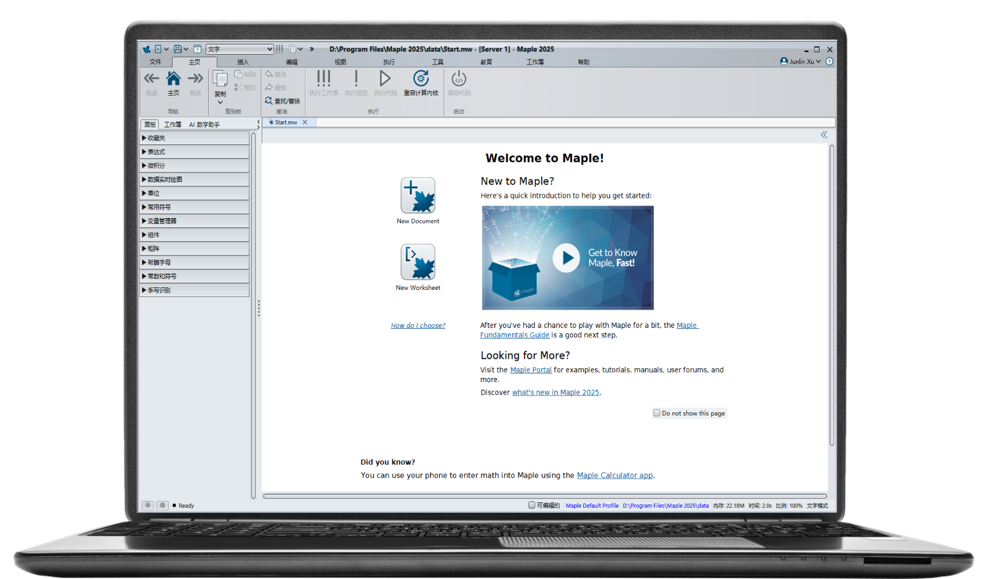
Task: Click the Cut (剪切) scissors icon
Action: click(x=238, y=87)
